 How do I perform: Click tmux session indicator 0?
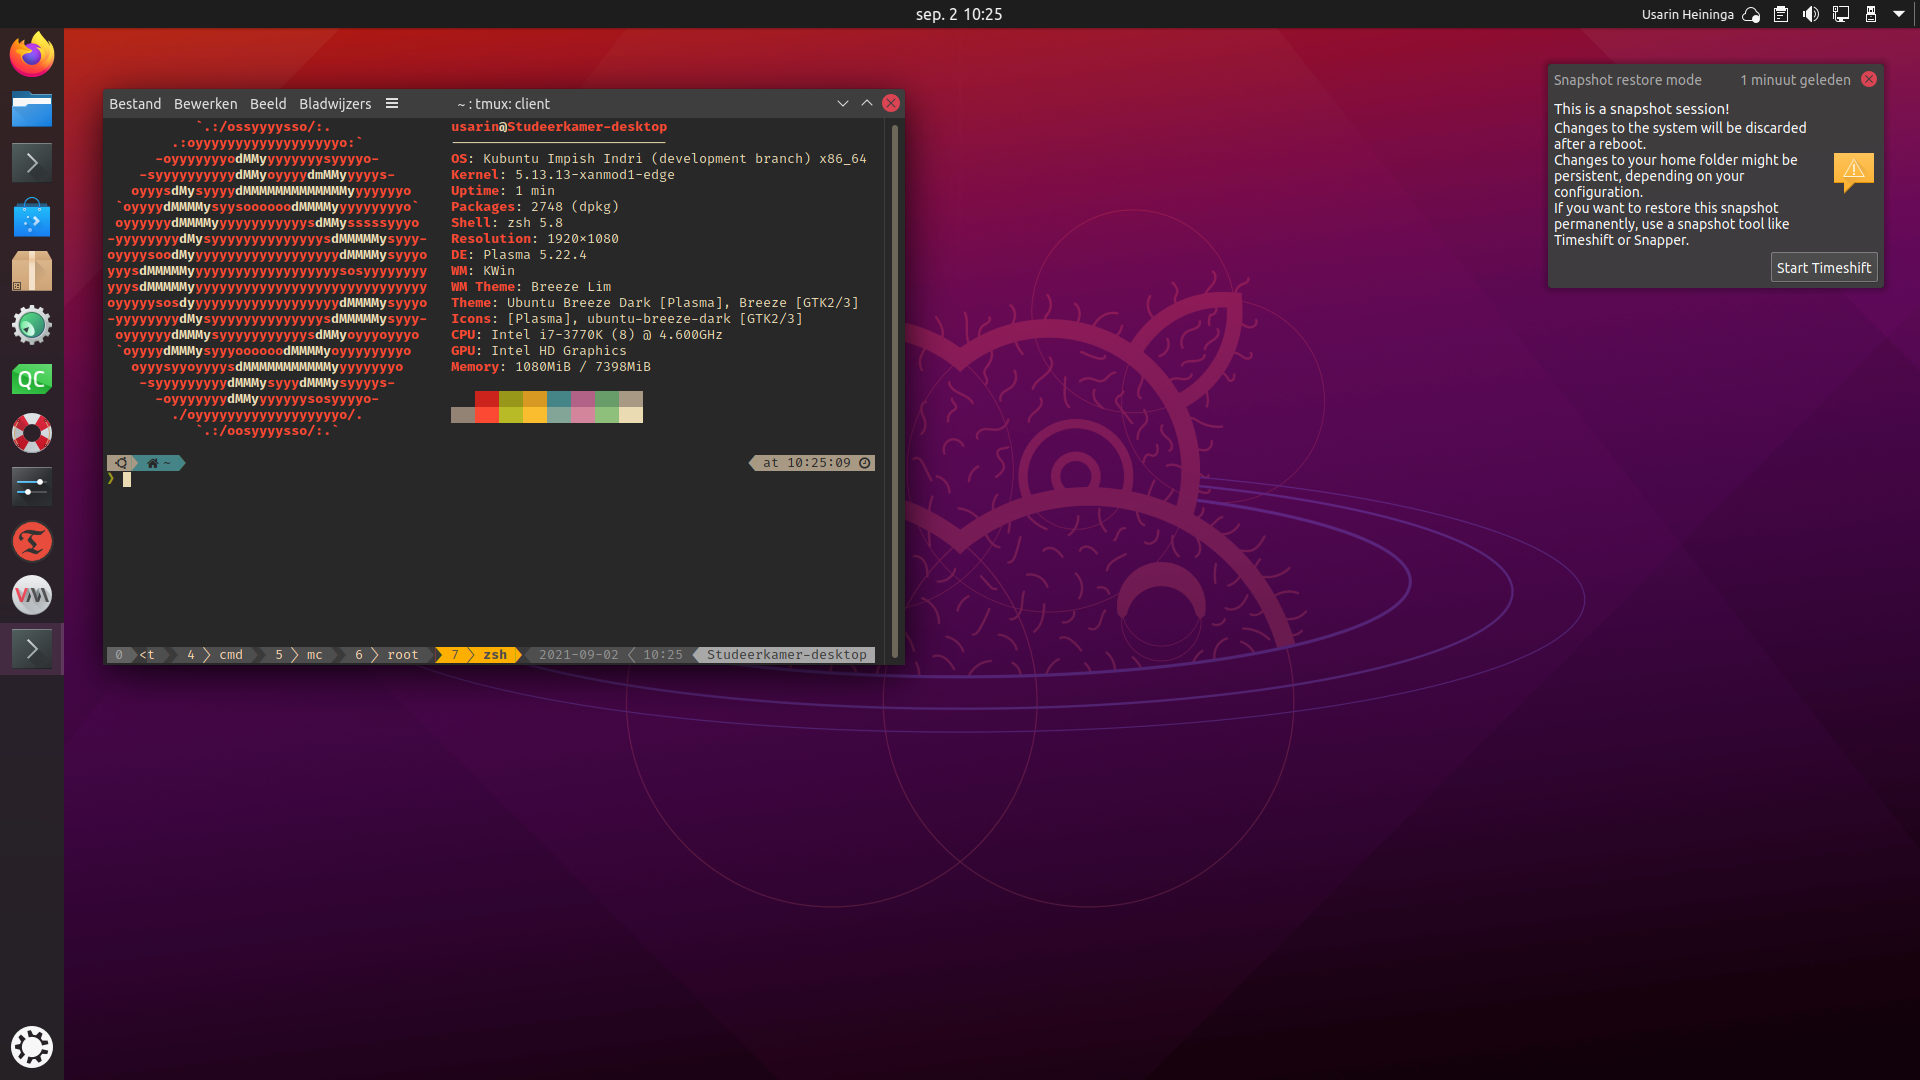[x=119, y=655]
